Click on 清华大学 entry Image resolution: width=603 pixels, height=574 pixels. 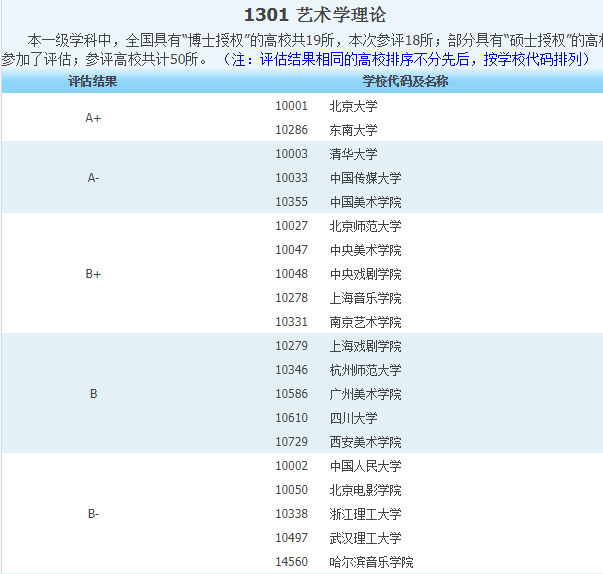[x=353, y=154]
